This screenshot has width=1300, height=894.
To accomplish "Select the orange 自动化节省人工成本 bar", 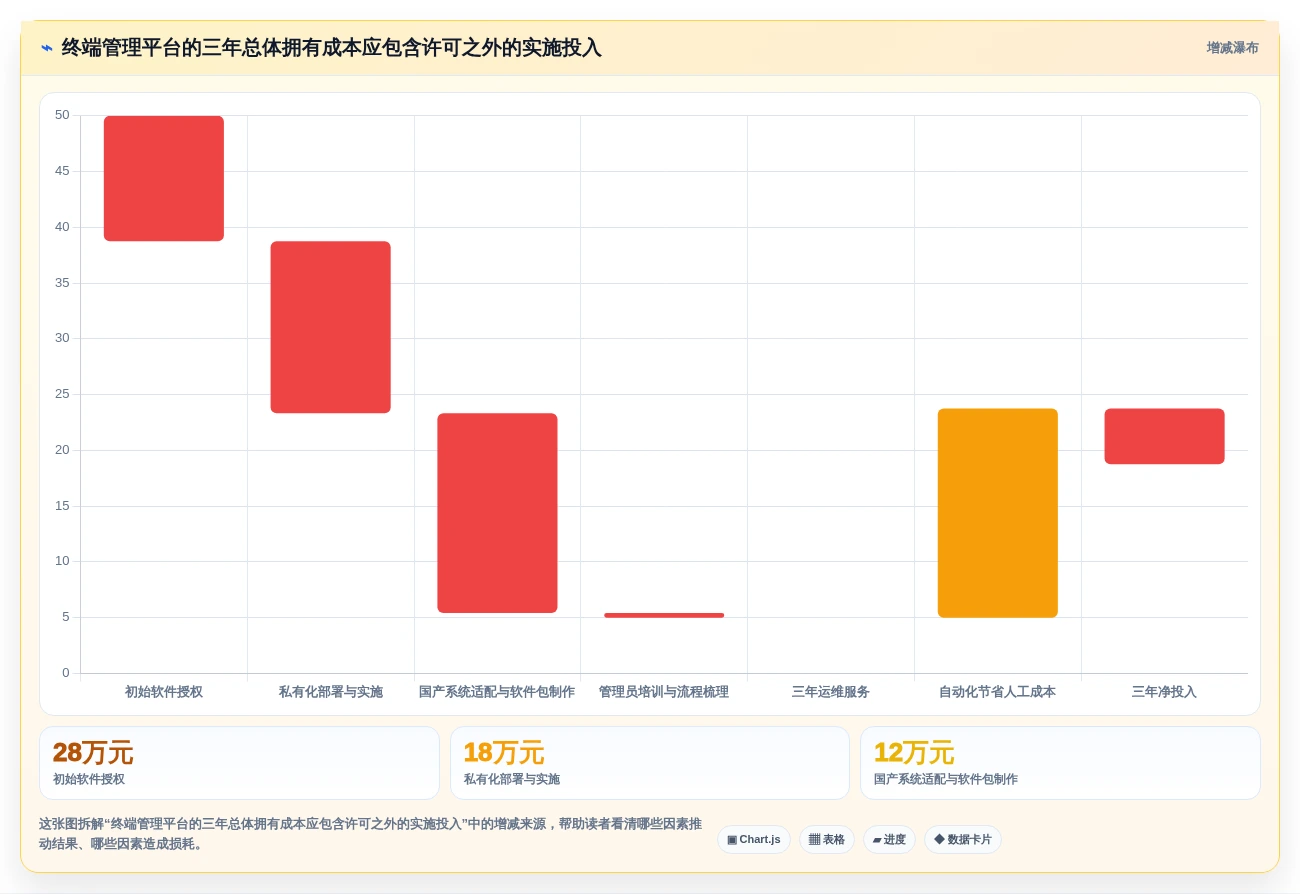I will (997, 513).
